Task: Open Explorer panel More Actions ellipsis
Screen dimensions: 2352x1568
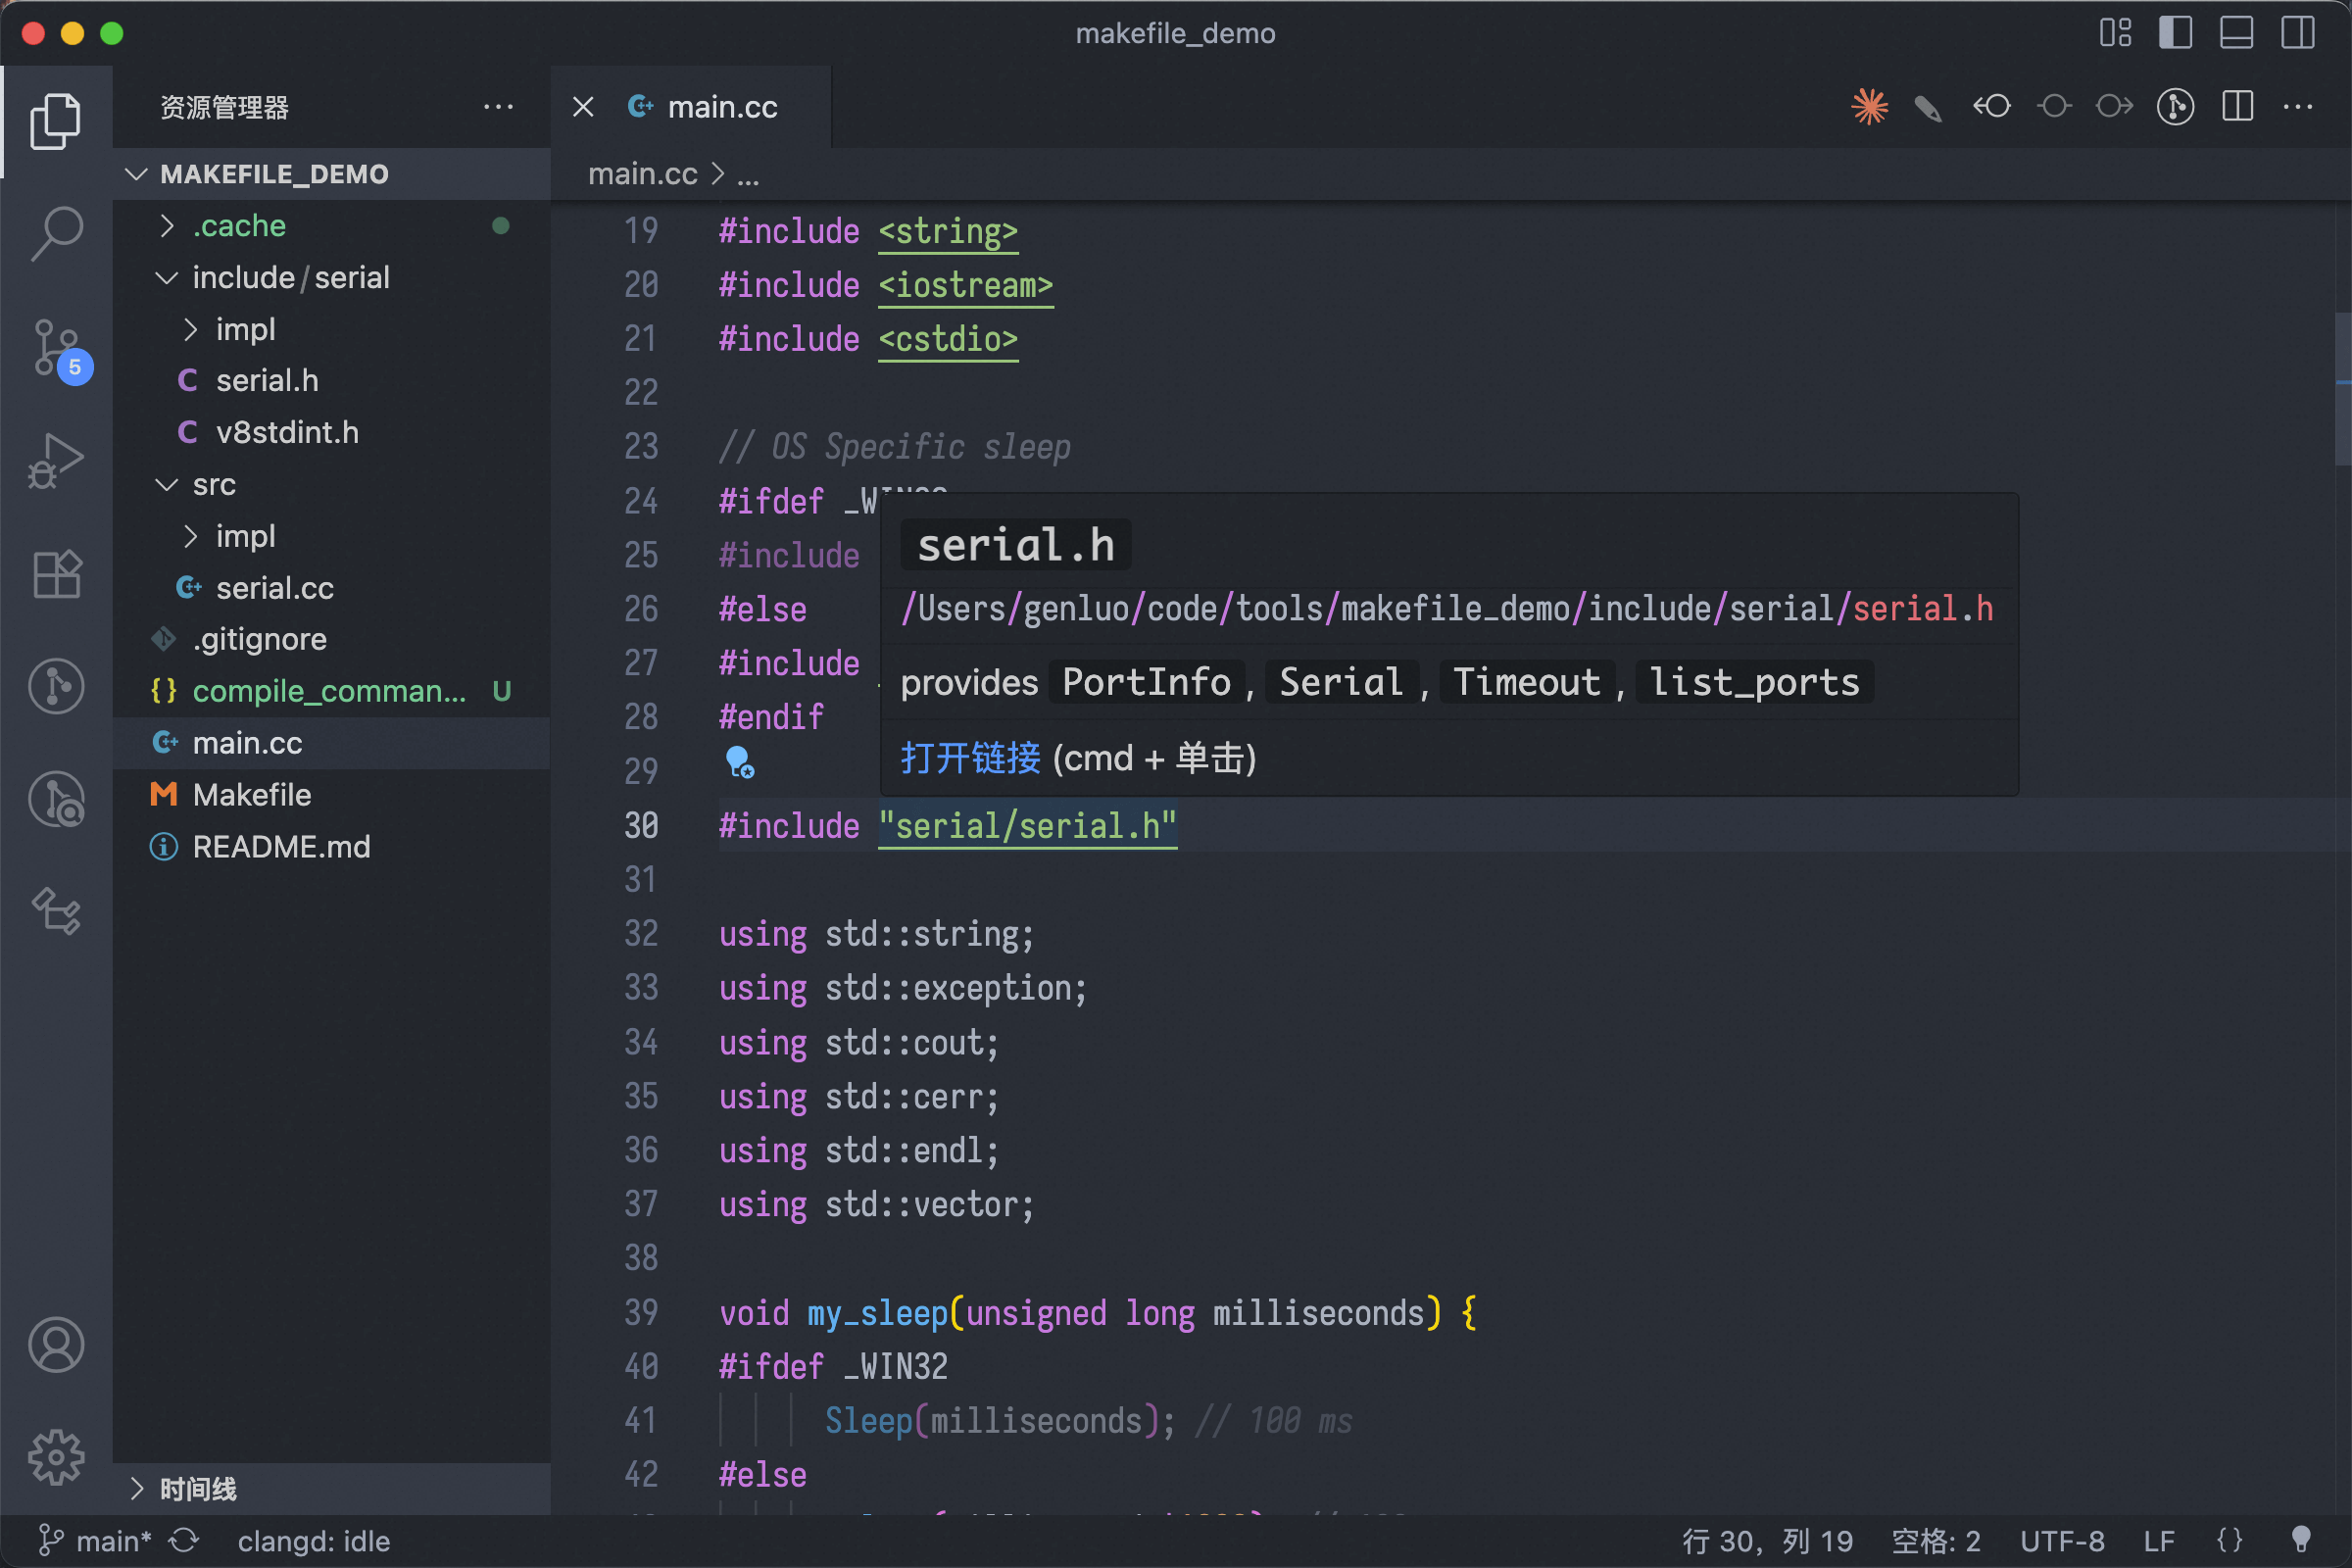Action: coord(498,107)
